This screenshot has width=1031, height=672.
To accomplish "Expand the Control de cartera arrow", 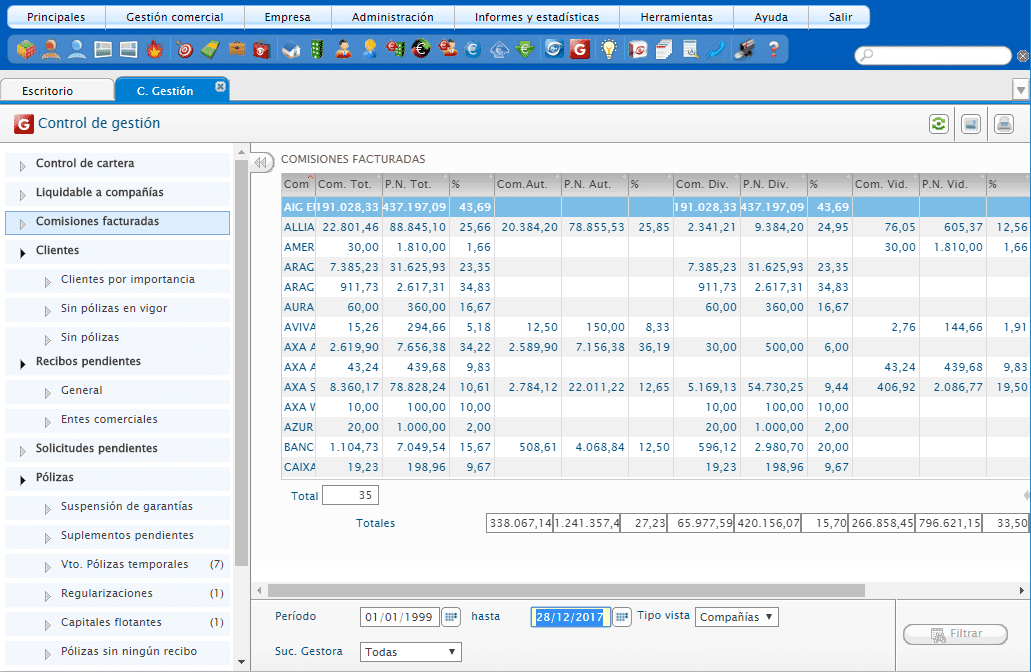I will [23, 166].
